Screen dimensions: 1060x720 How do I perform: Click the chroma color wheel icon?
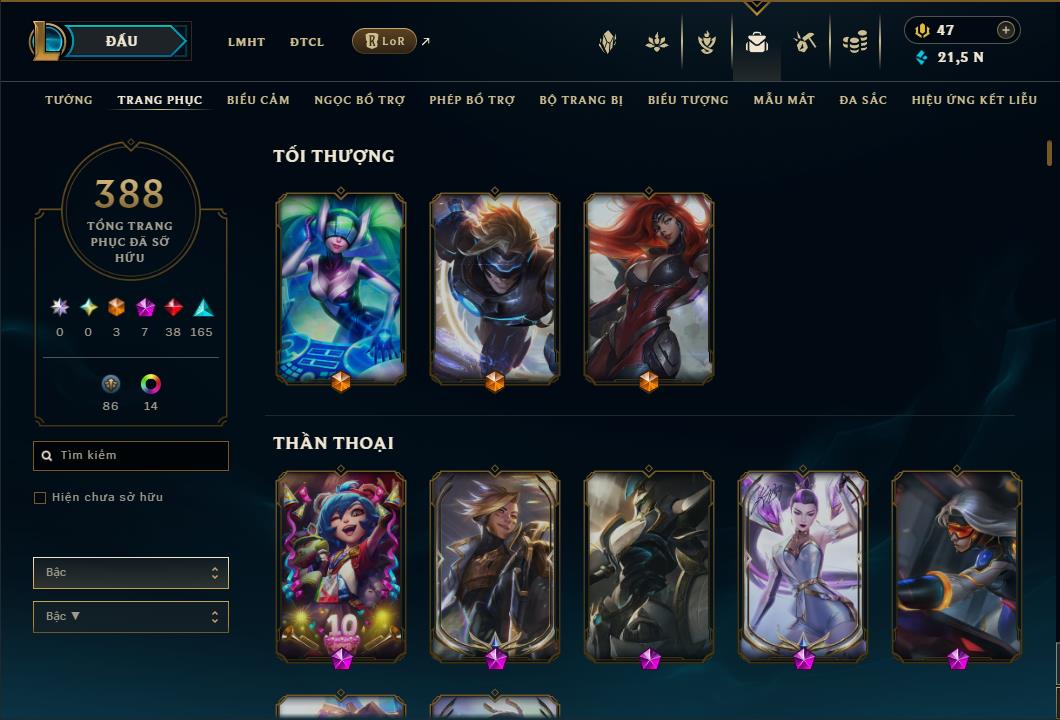150,384
